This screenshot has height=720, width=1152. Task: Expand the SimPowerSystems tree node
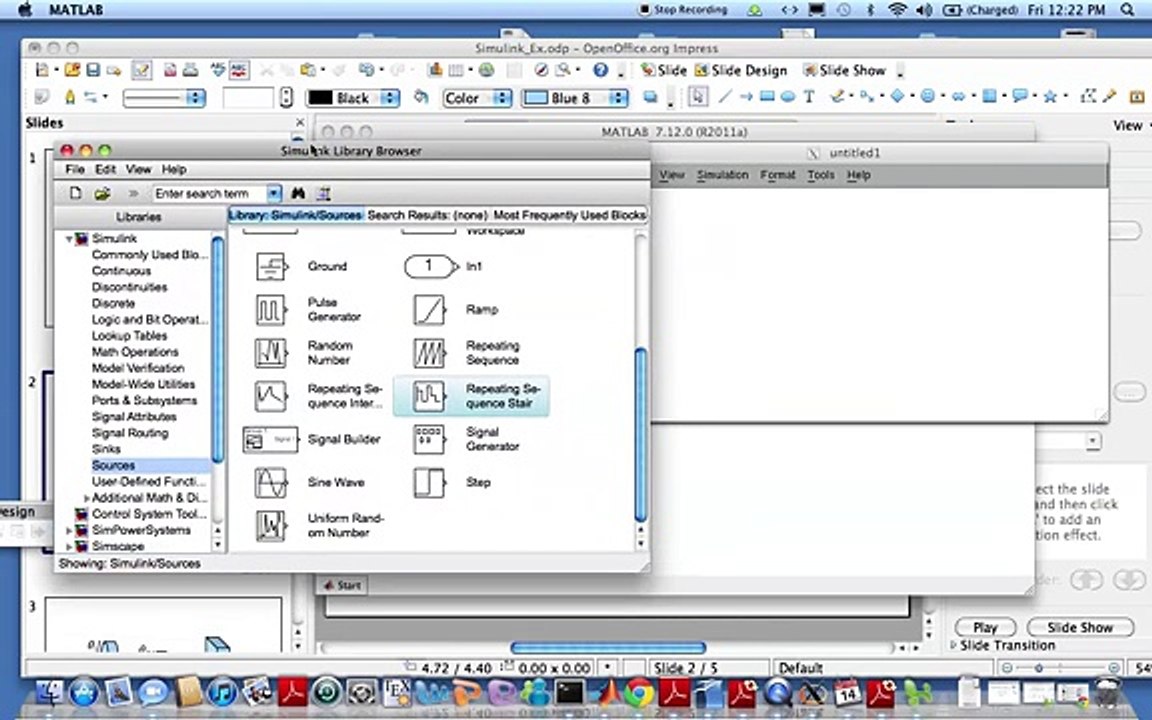click(69, 530)
